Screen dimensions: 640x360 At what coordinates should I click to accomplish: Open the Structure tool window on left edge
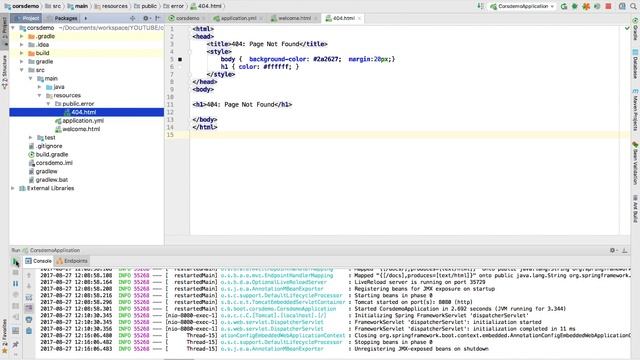click(x=4, y=72)
